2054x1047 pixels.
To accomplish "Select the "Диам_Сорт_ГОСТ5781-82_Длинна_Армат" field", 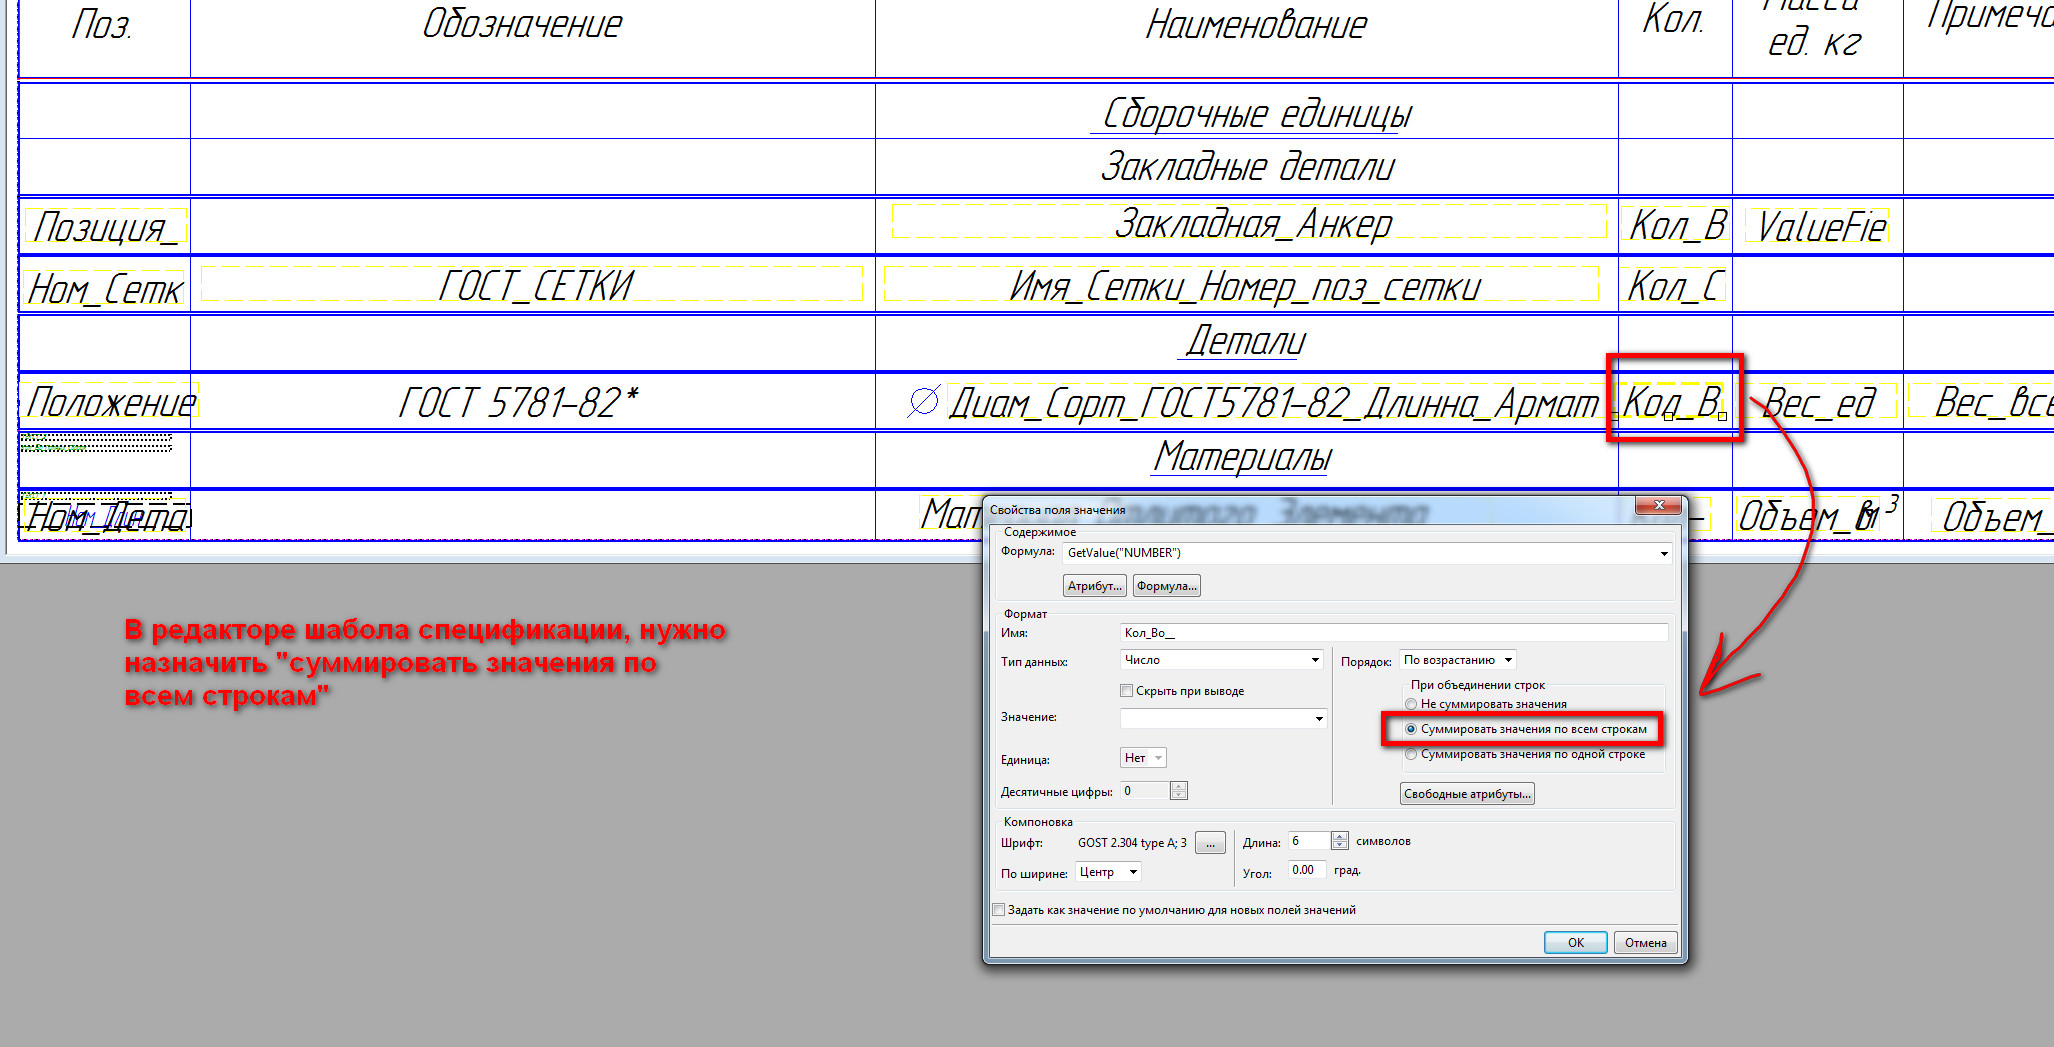I will [x=1273, y=403].
